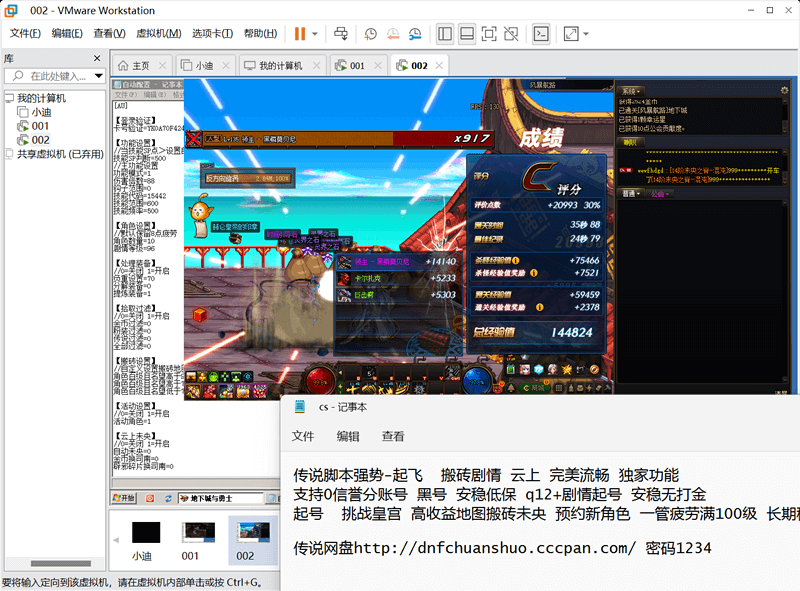Click the 001 thumbnail preview
Viewport: 800px width, 591px height.
pyautogui.click(x=199, y=532)
